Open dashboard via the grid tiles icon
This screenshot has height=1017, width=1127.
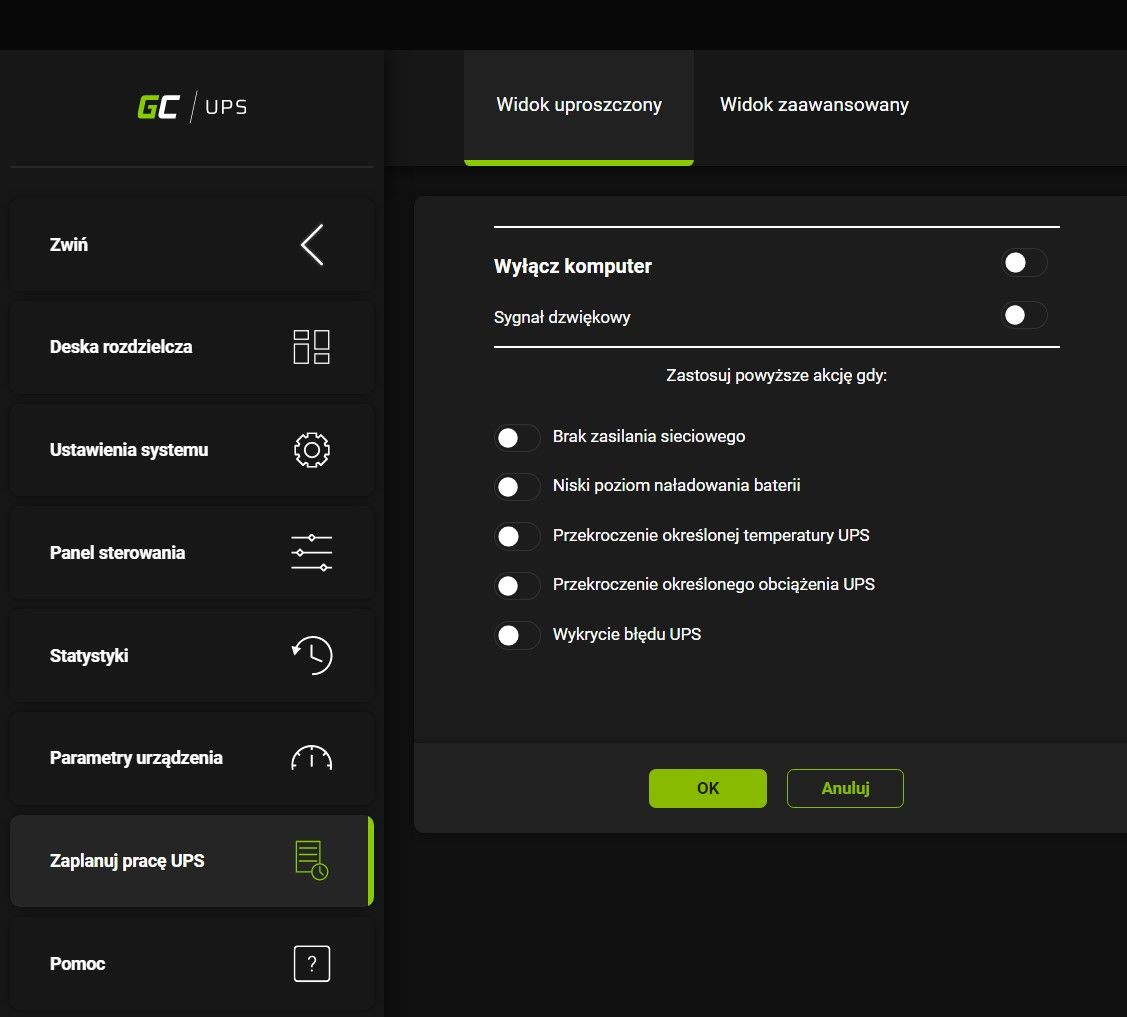[311, 347]
